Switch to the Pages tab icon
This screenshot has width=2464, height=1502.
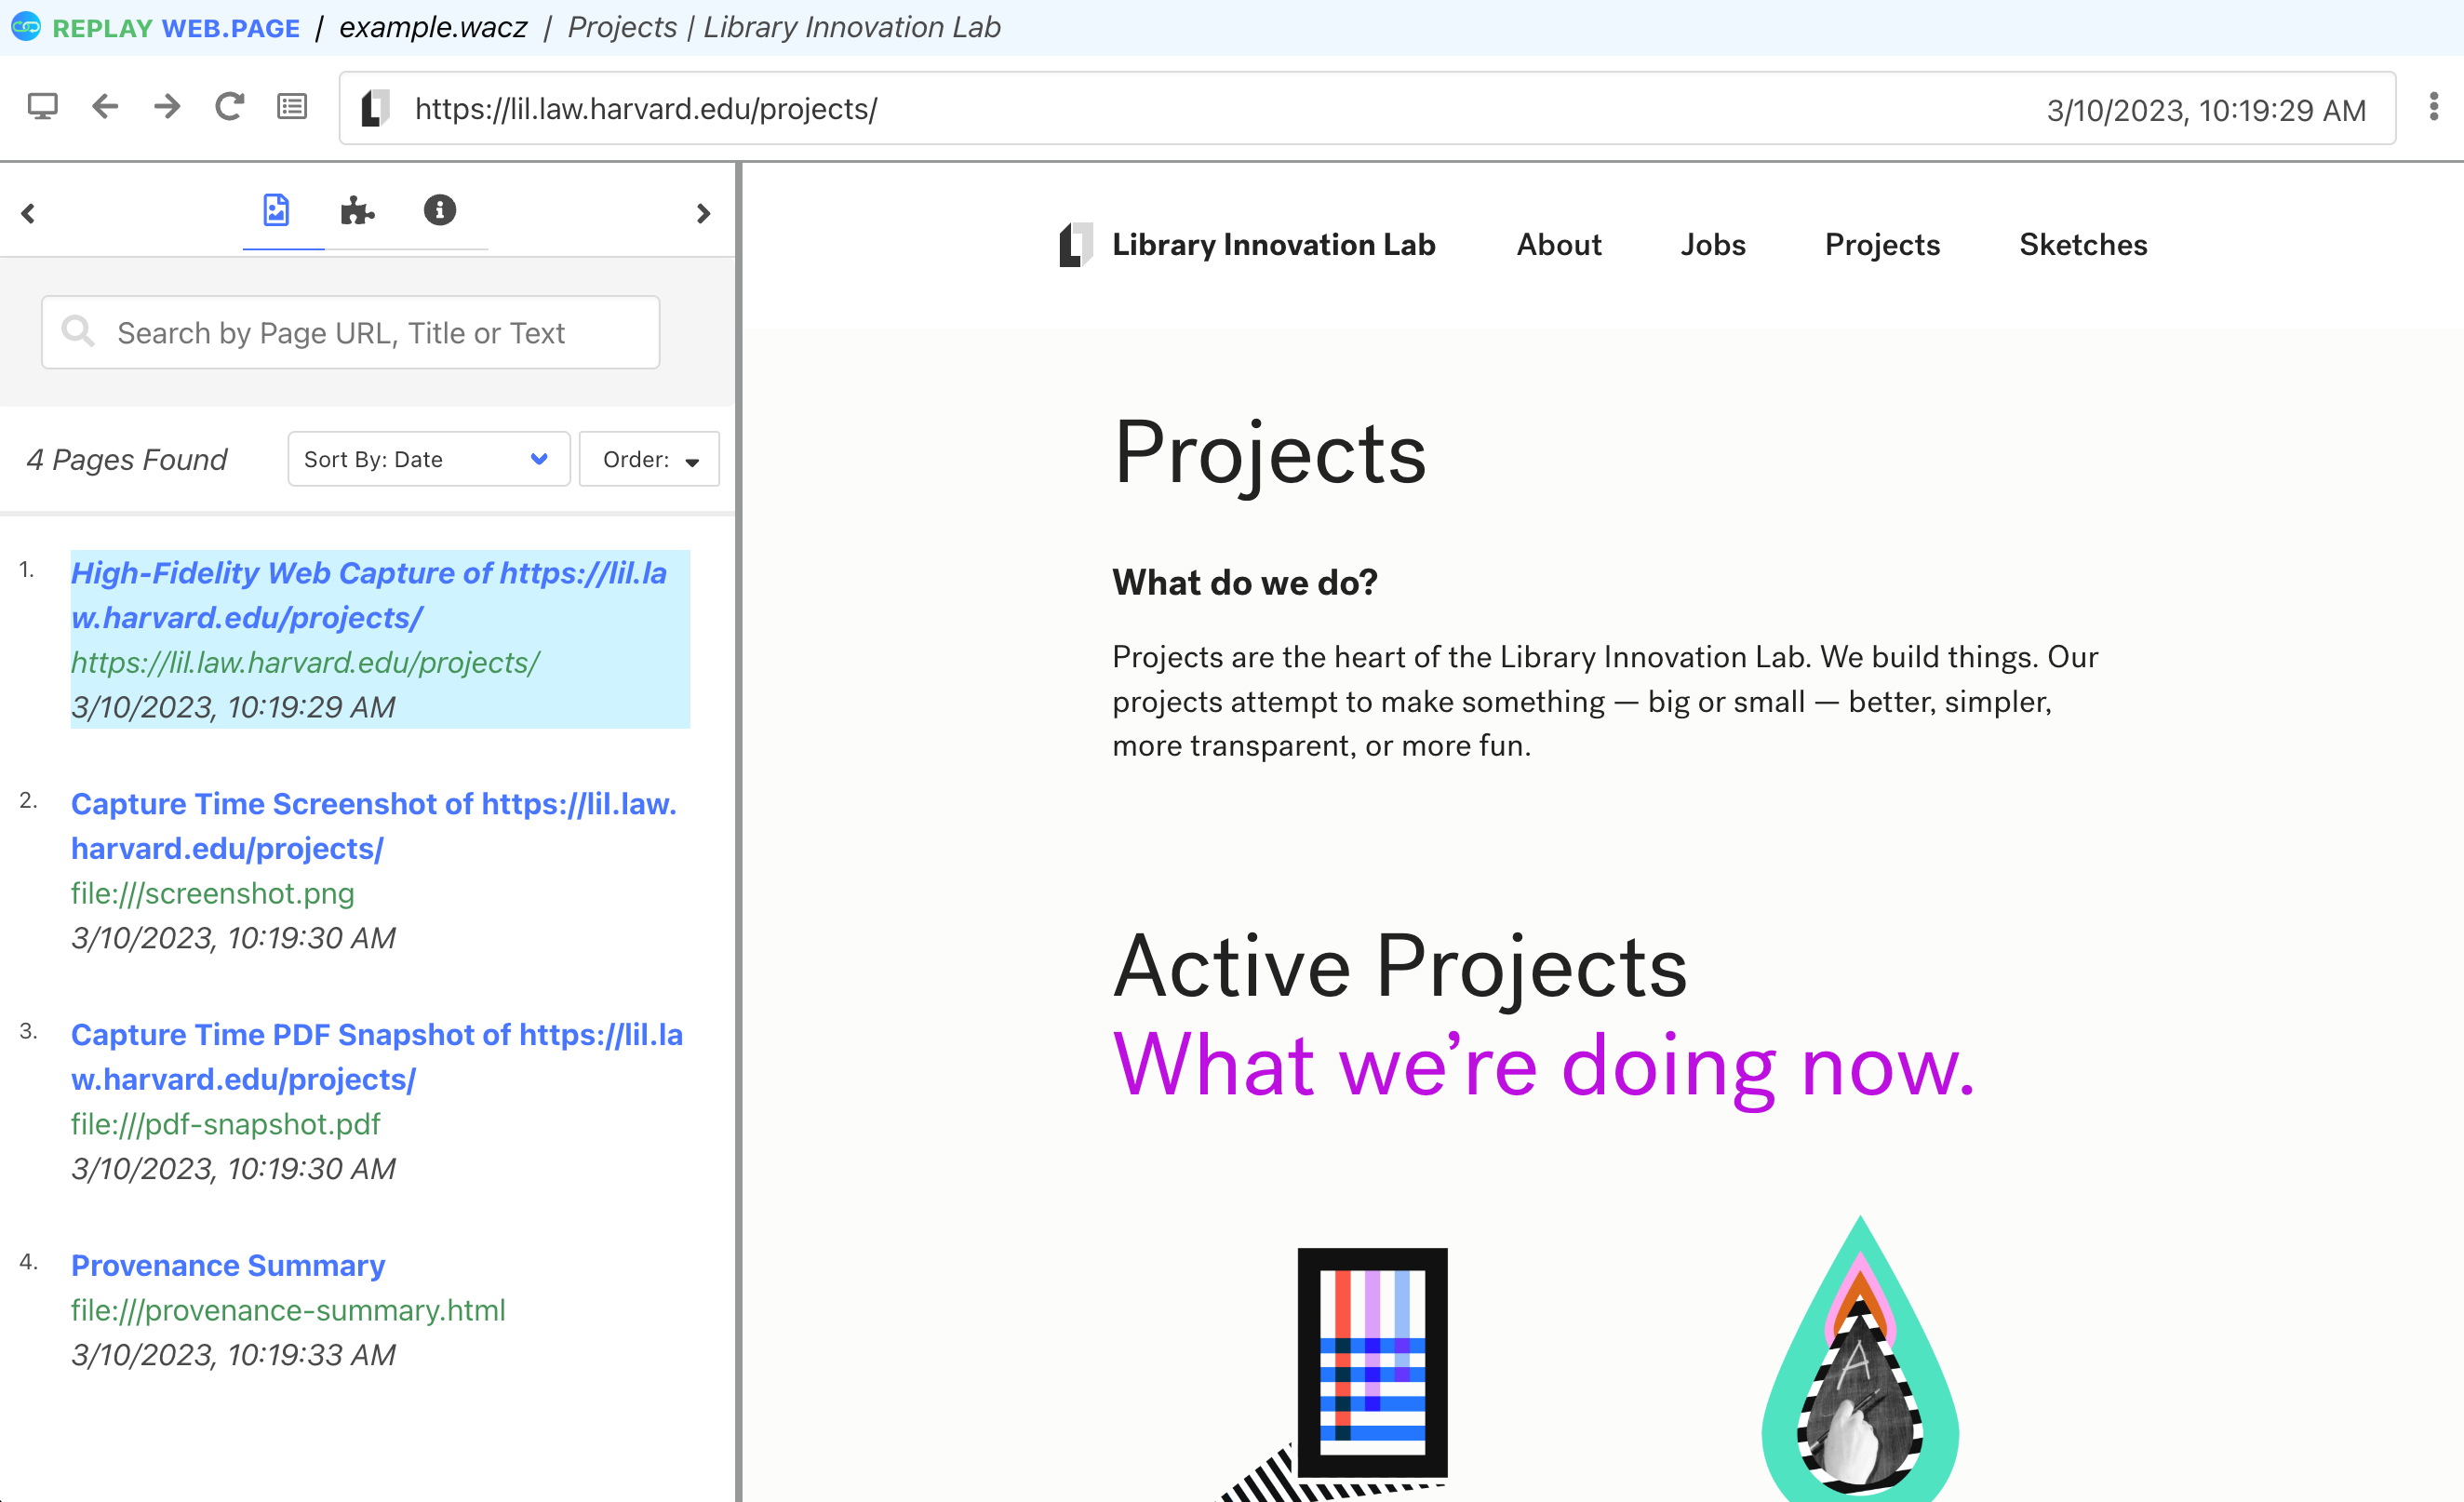pyautogui.click(x=276, y=210)
